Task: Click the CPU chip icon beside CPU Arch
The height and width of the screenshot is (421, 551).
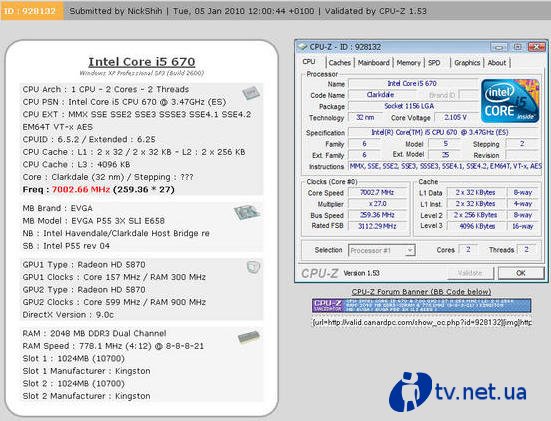Action: coord(251,93)
